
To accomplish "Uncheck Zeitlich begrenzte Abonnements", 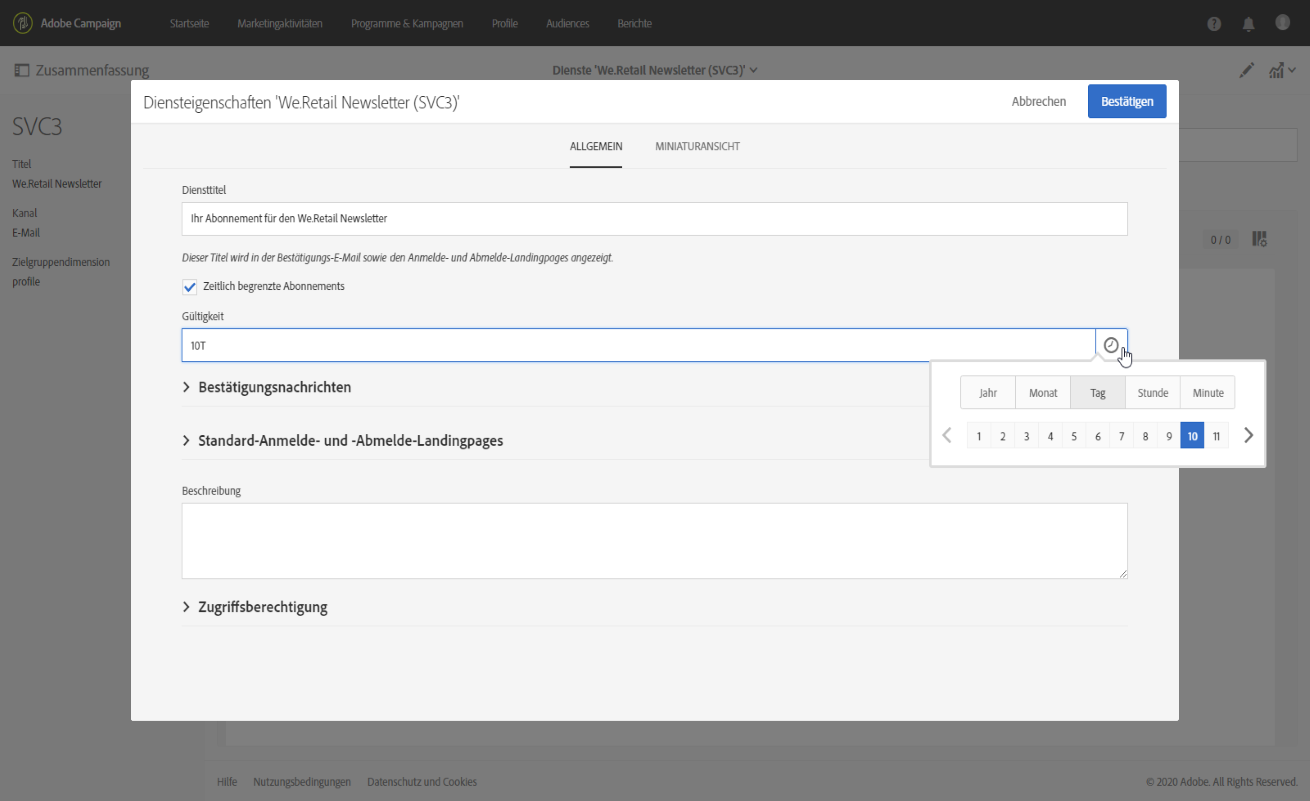I will coord(190,287).
